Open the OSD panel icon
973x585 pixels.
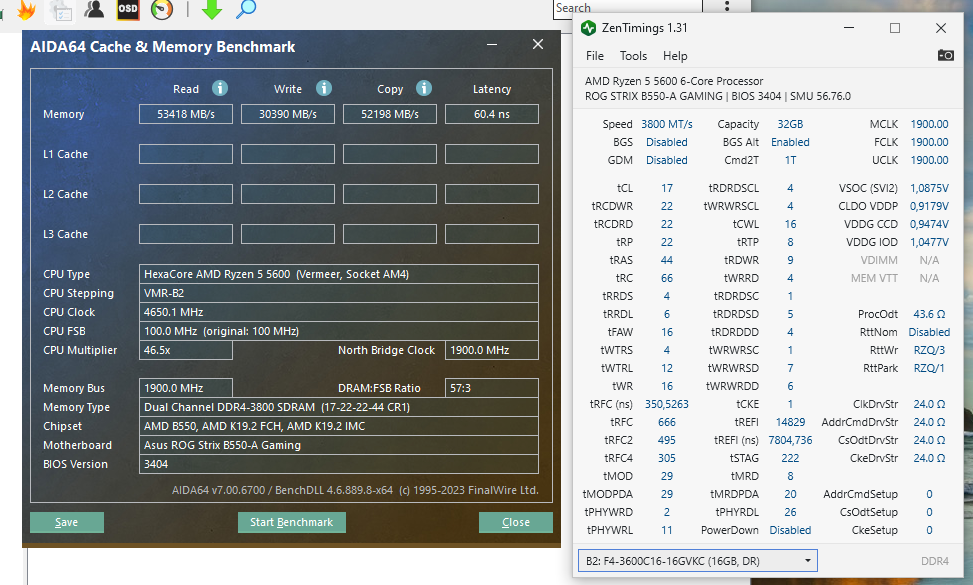tap(128, 9)
